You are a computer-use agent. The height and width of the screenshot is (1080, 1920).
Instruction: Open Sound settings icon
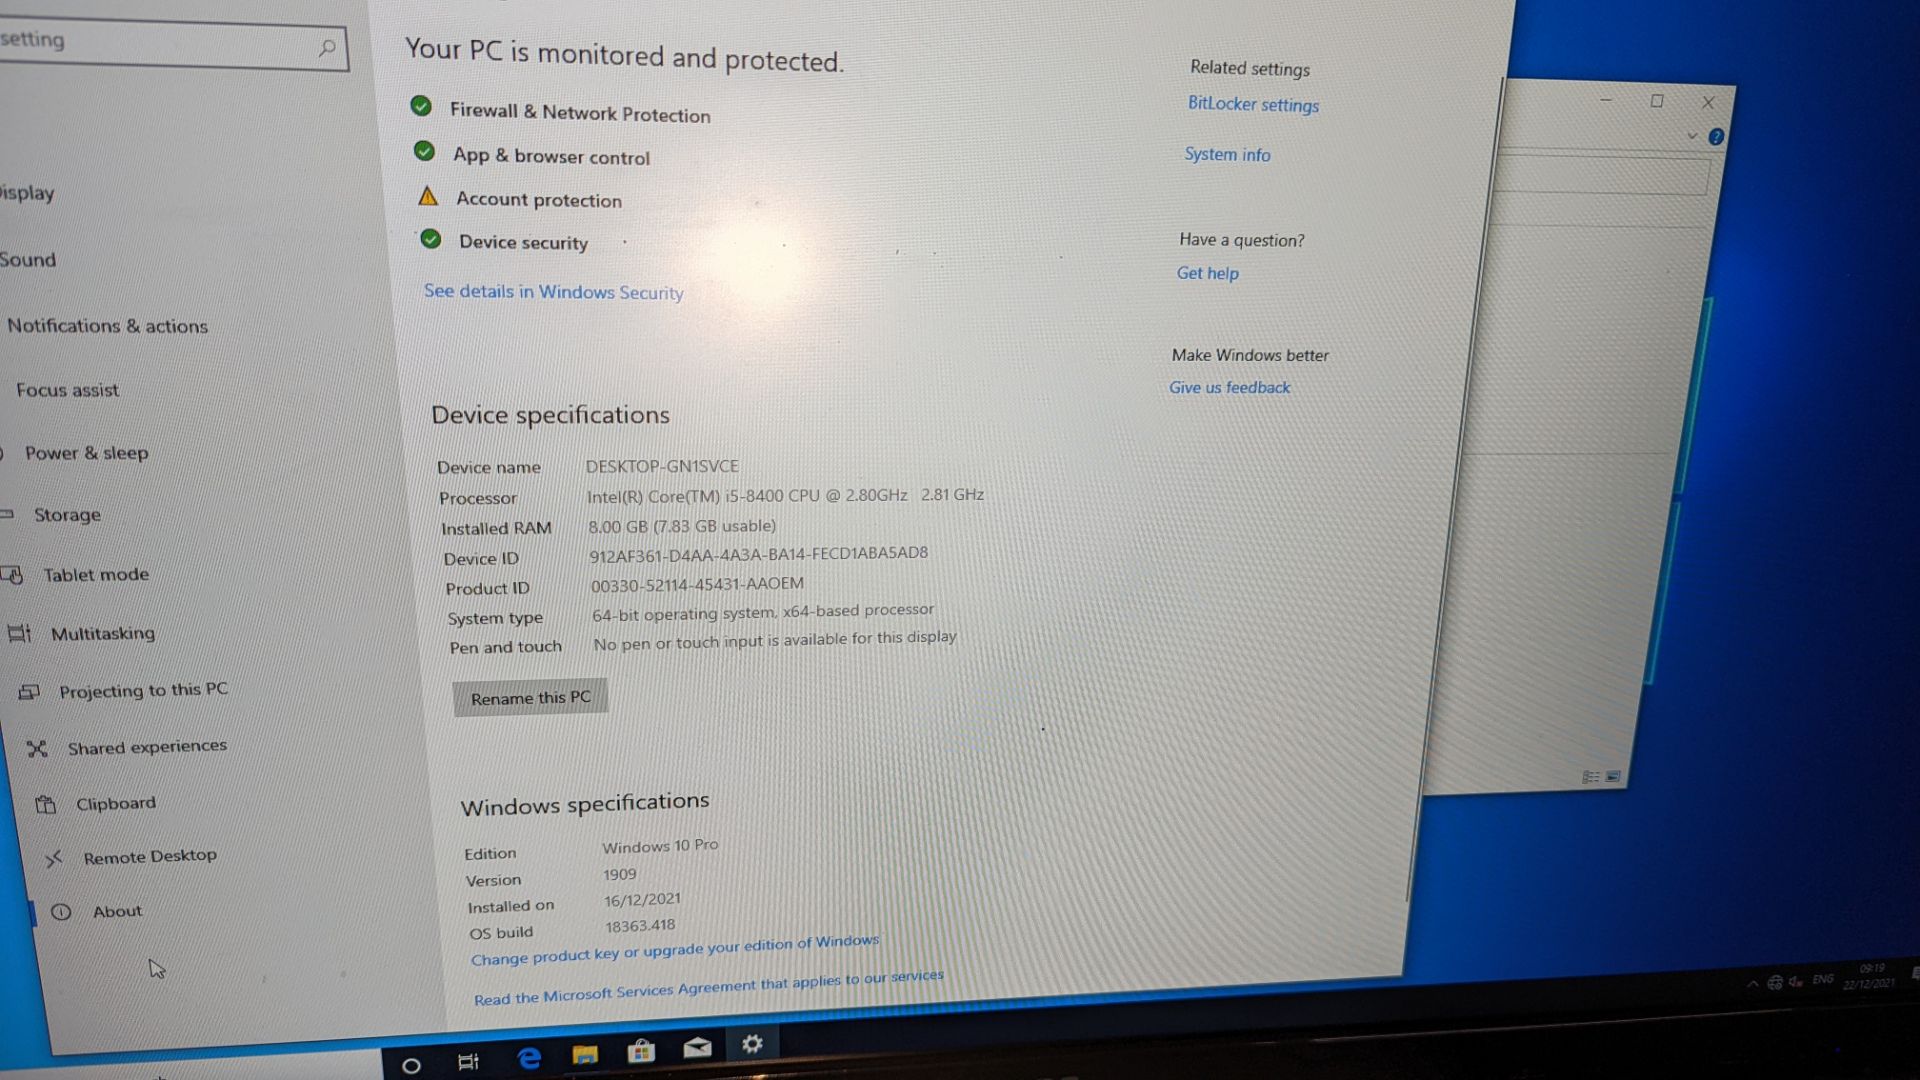coord(30,258)
